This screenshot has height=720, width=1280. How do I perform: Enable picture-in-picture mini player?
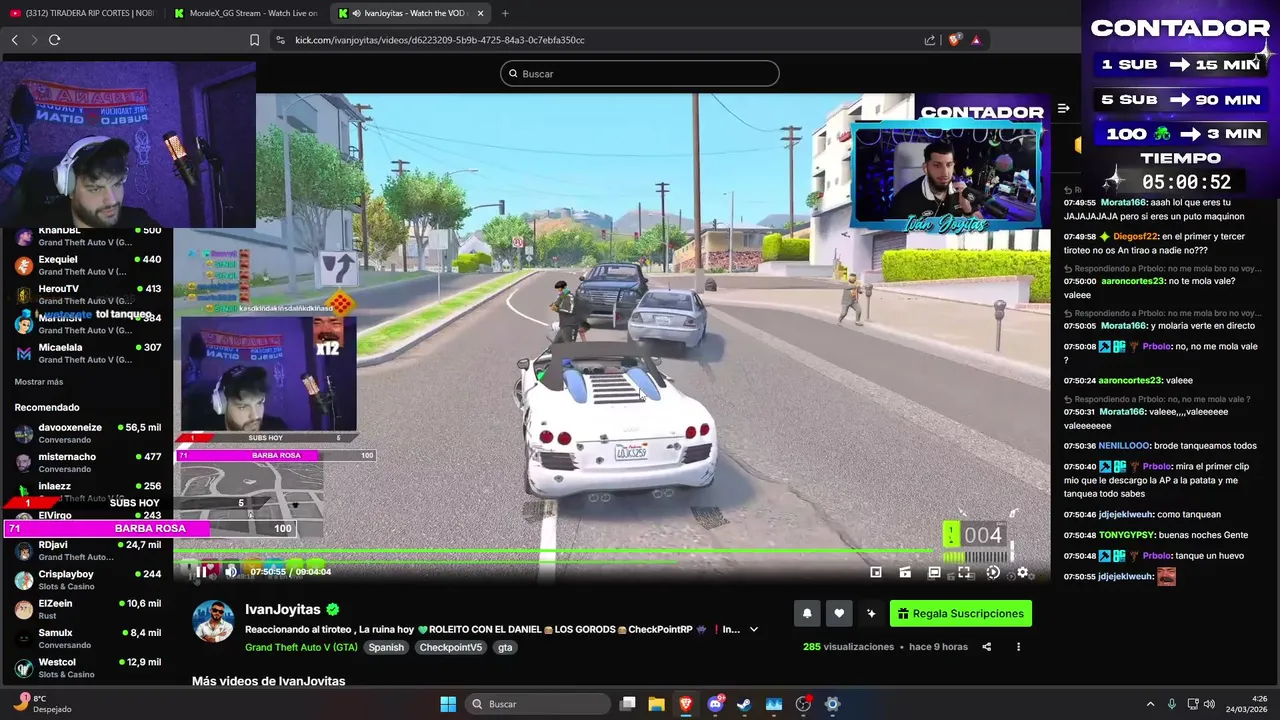tap(876, 573)
